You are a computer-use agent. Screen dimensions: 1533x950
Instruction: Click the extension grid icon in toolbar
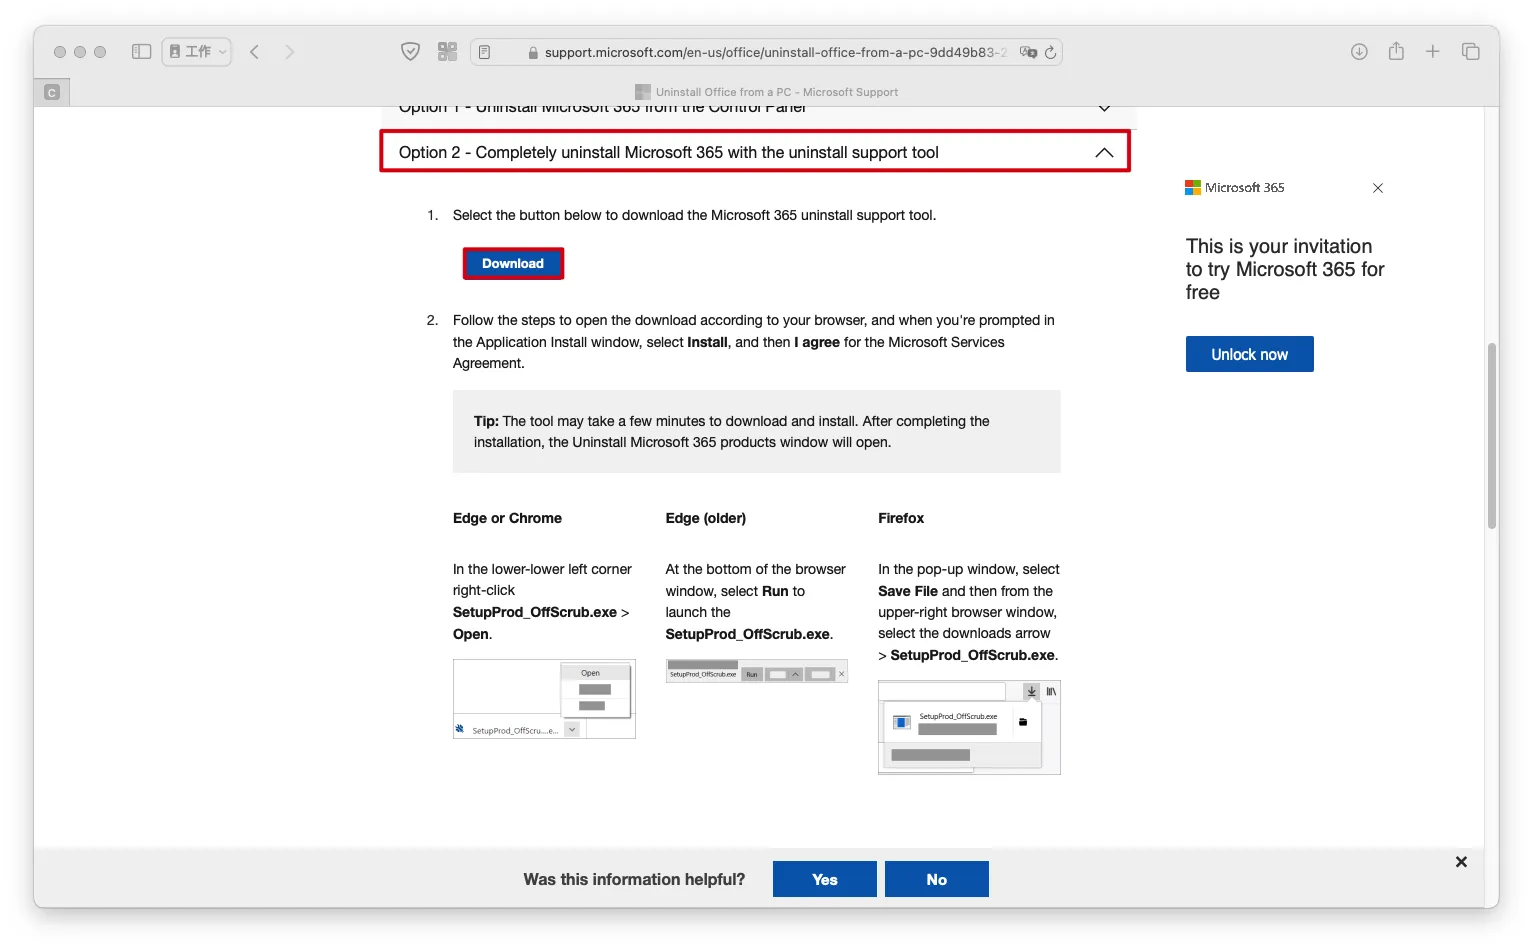447,52
